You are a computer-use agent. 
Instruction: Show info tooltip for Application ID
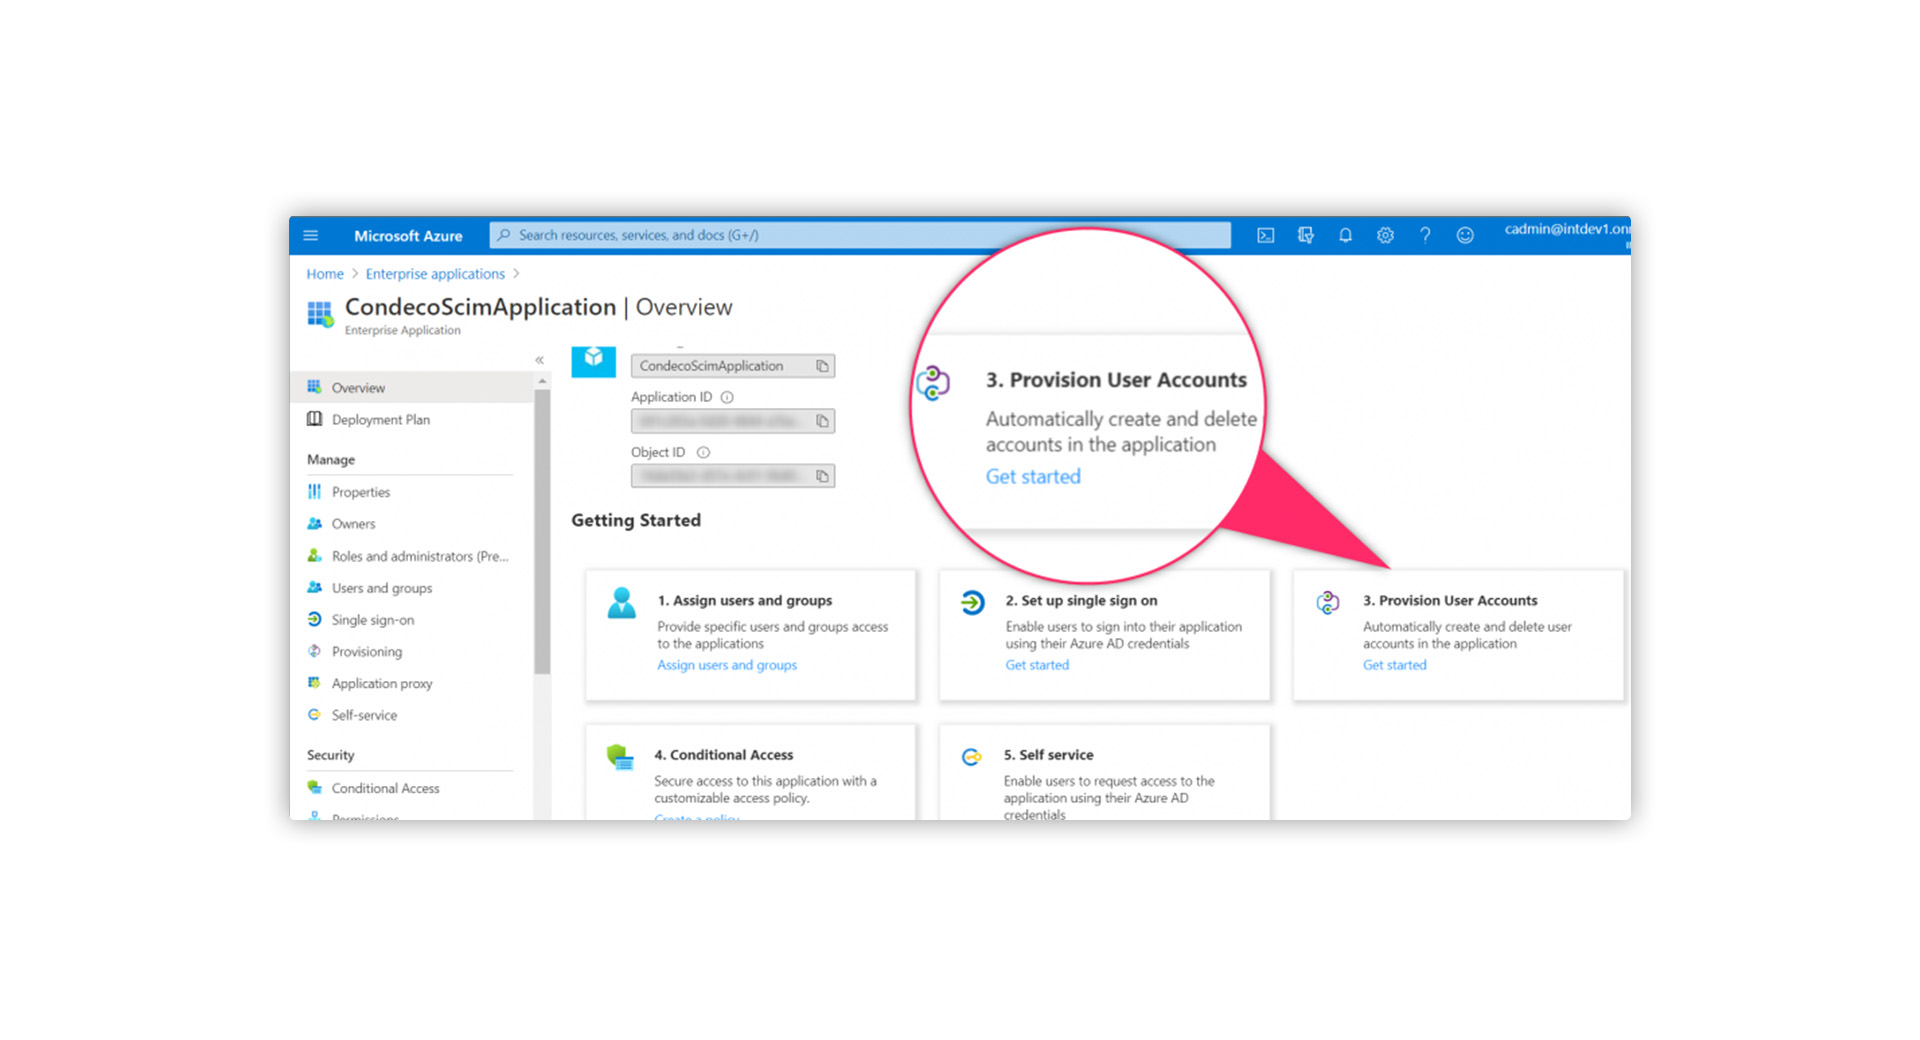(x=727, y=397)
